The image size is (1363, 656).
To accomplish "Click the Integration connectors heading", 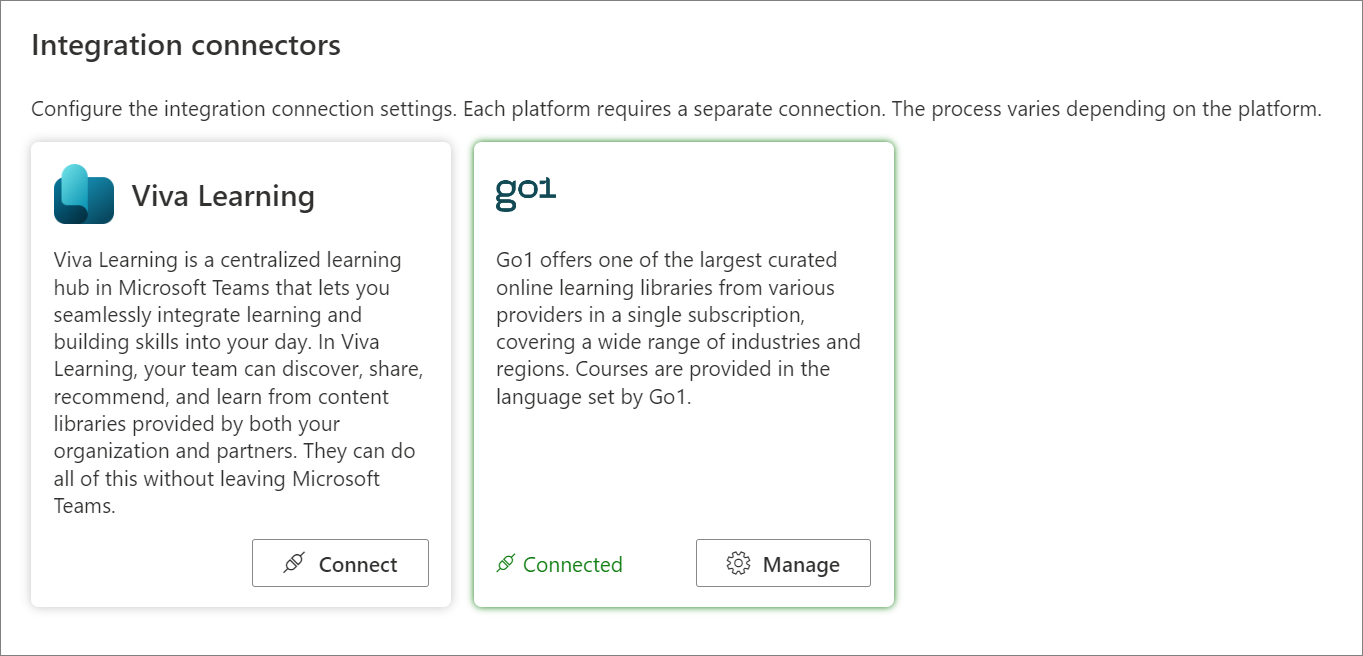I will tap(186, 45).
